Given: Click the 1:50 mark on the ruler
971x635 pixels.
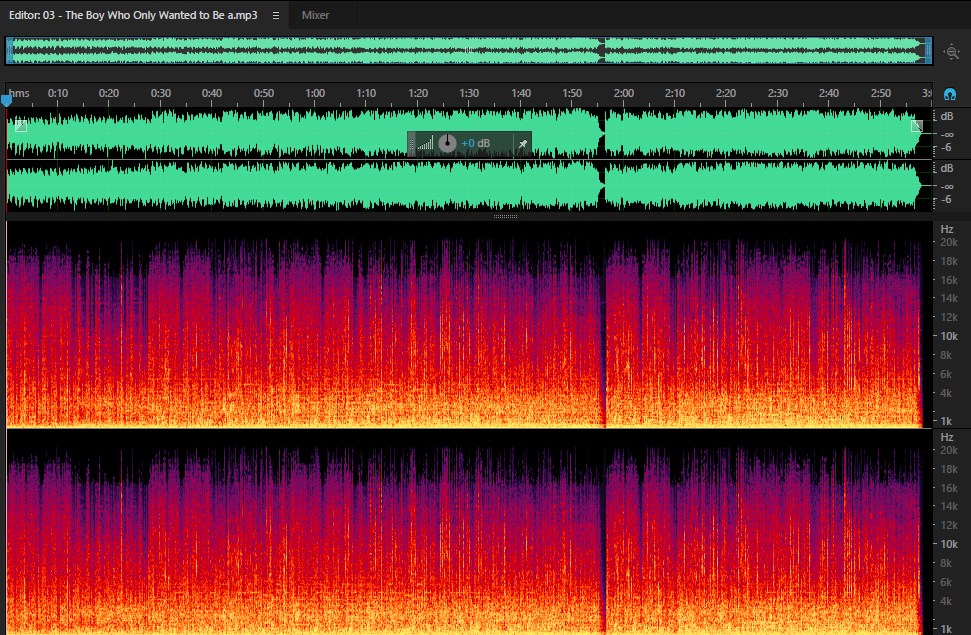Looking at the screenshot, I should [572, 93].
